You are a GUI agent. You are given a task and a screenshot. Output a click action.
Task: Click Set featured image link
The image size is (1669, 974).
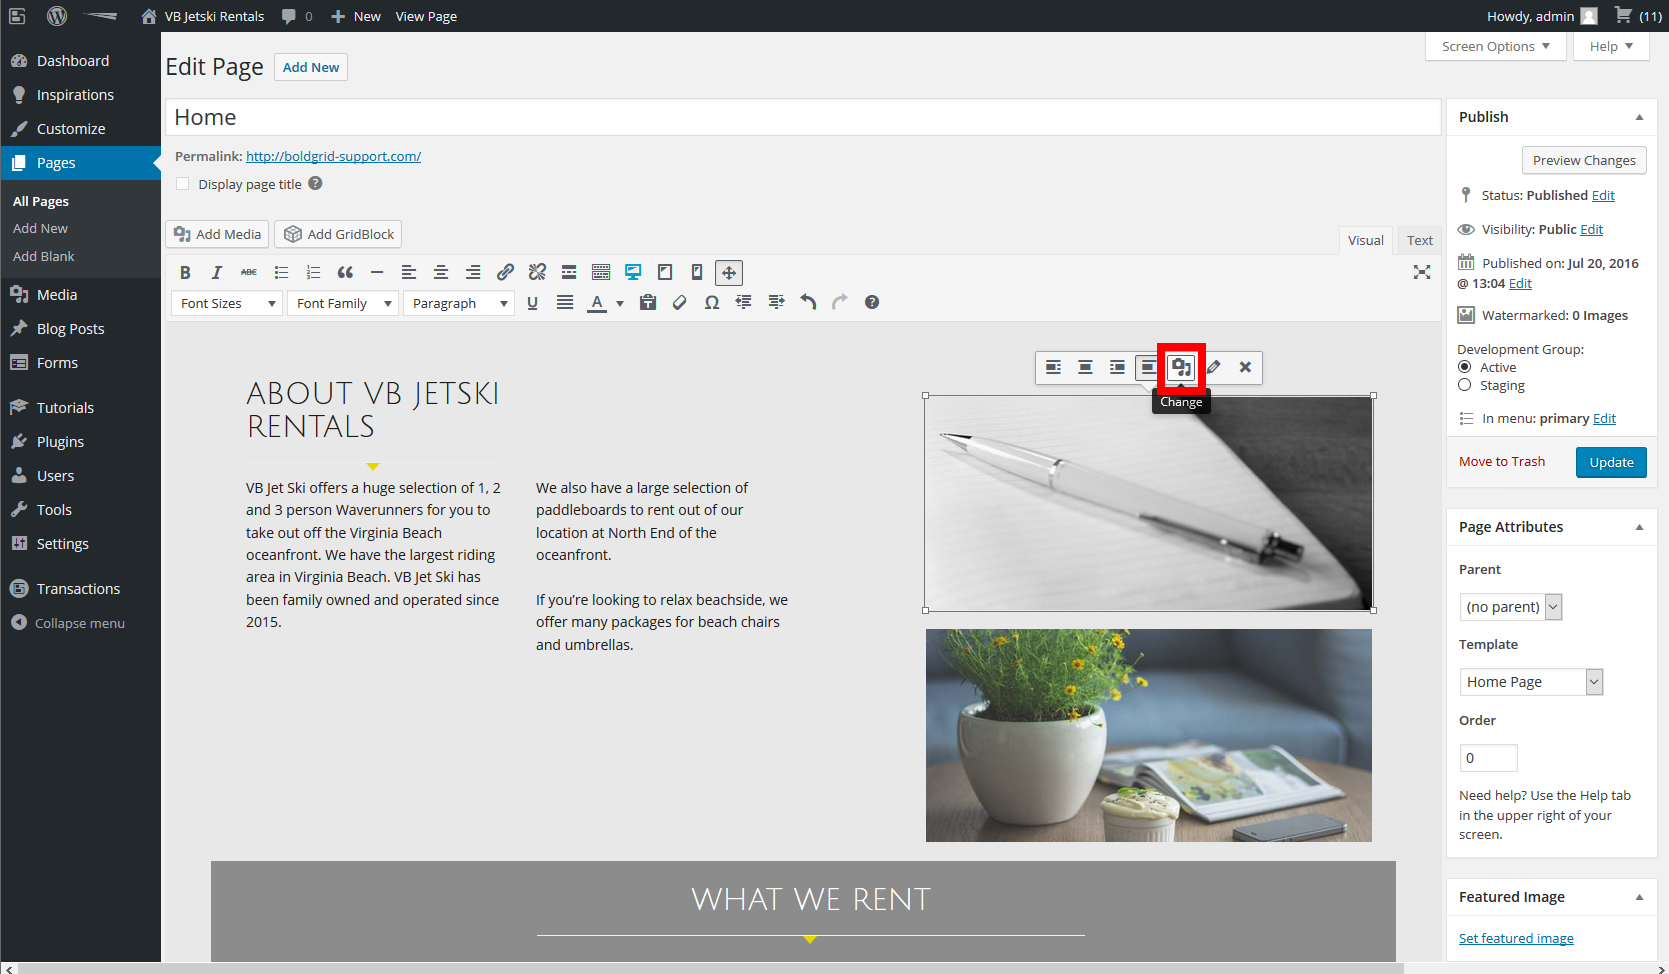[x=1516, y=938]
